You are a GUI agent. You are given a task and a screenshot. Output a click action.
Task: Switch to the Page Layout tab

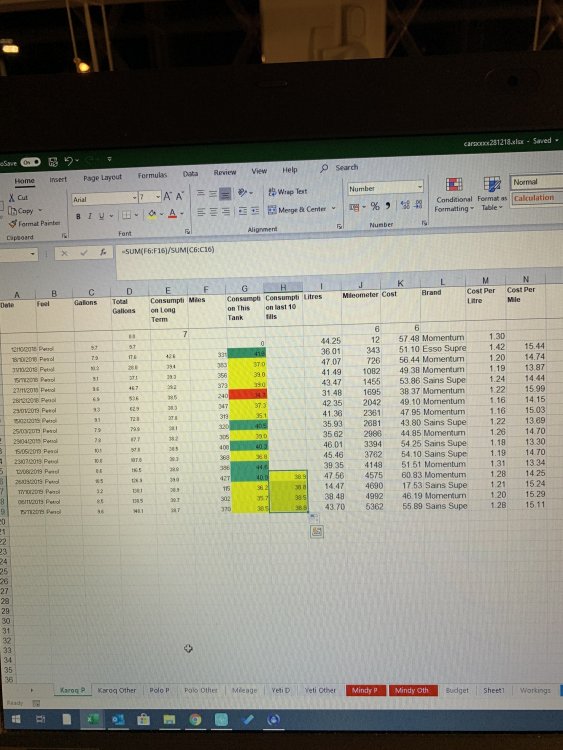coord(102,177)
